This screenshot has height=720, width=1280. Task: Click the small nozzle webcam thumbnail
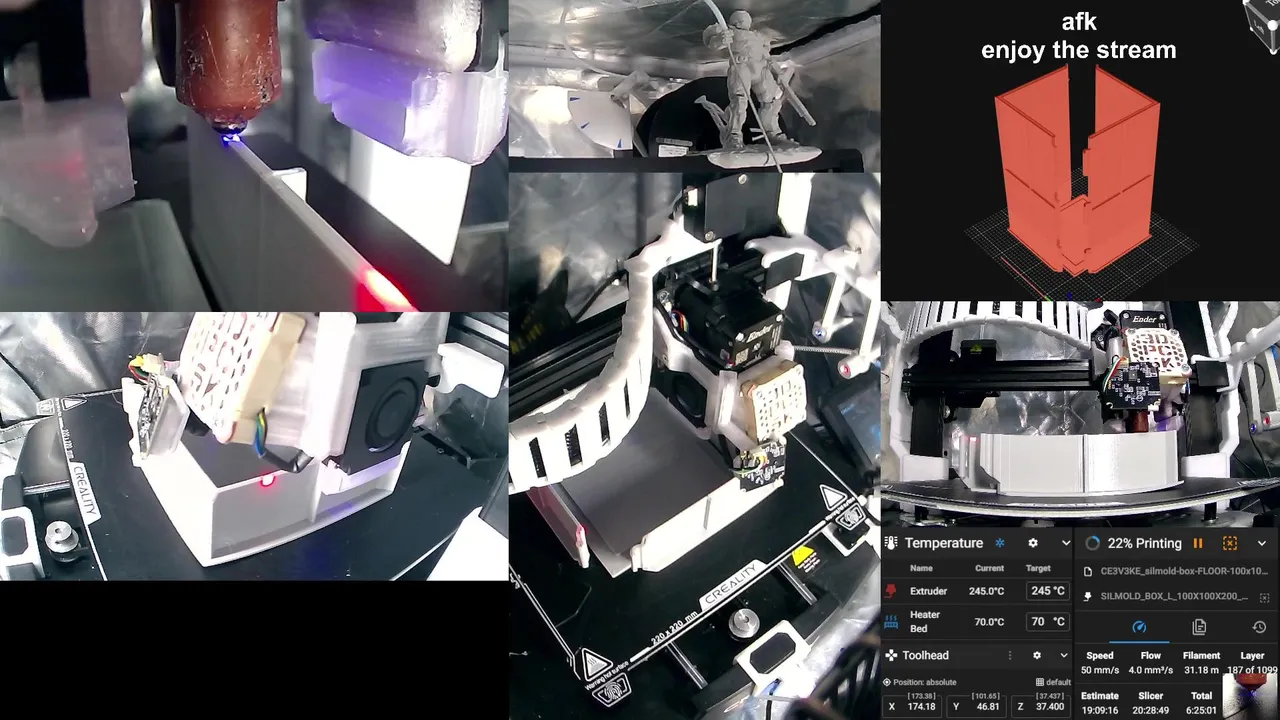pos(1251,696)
